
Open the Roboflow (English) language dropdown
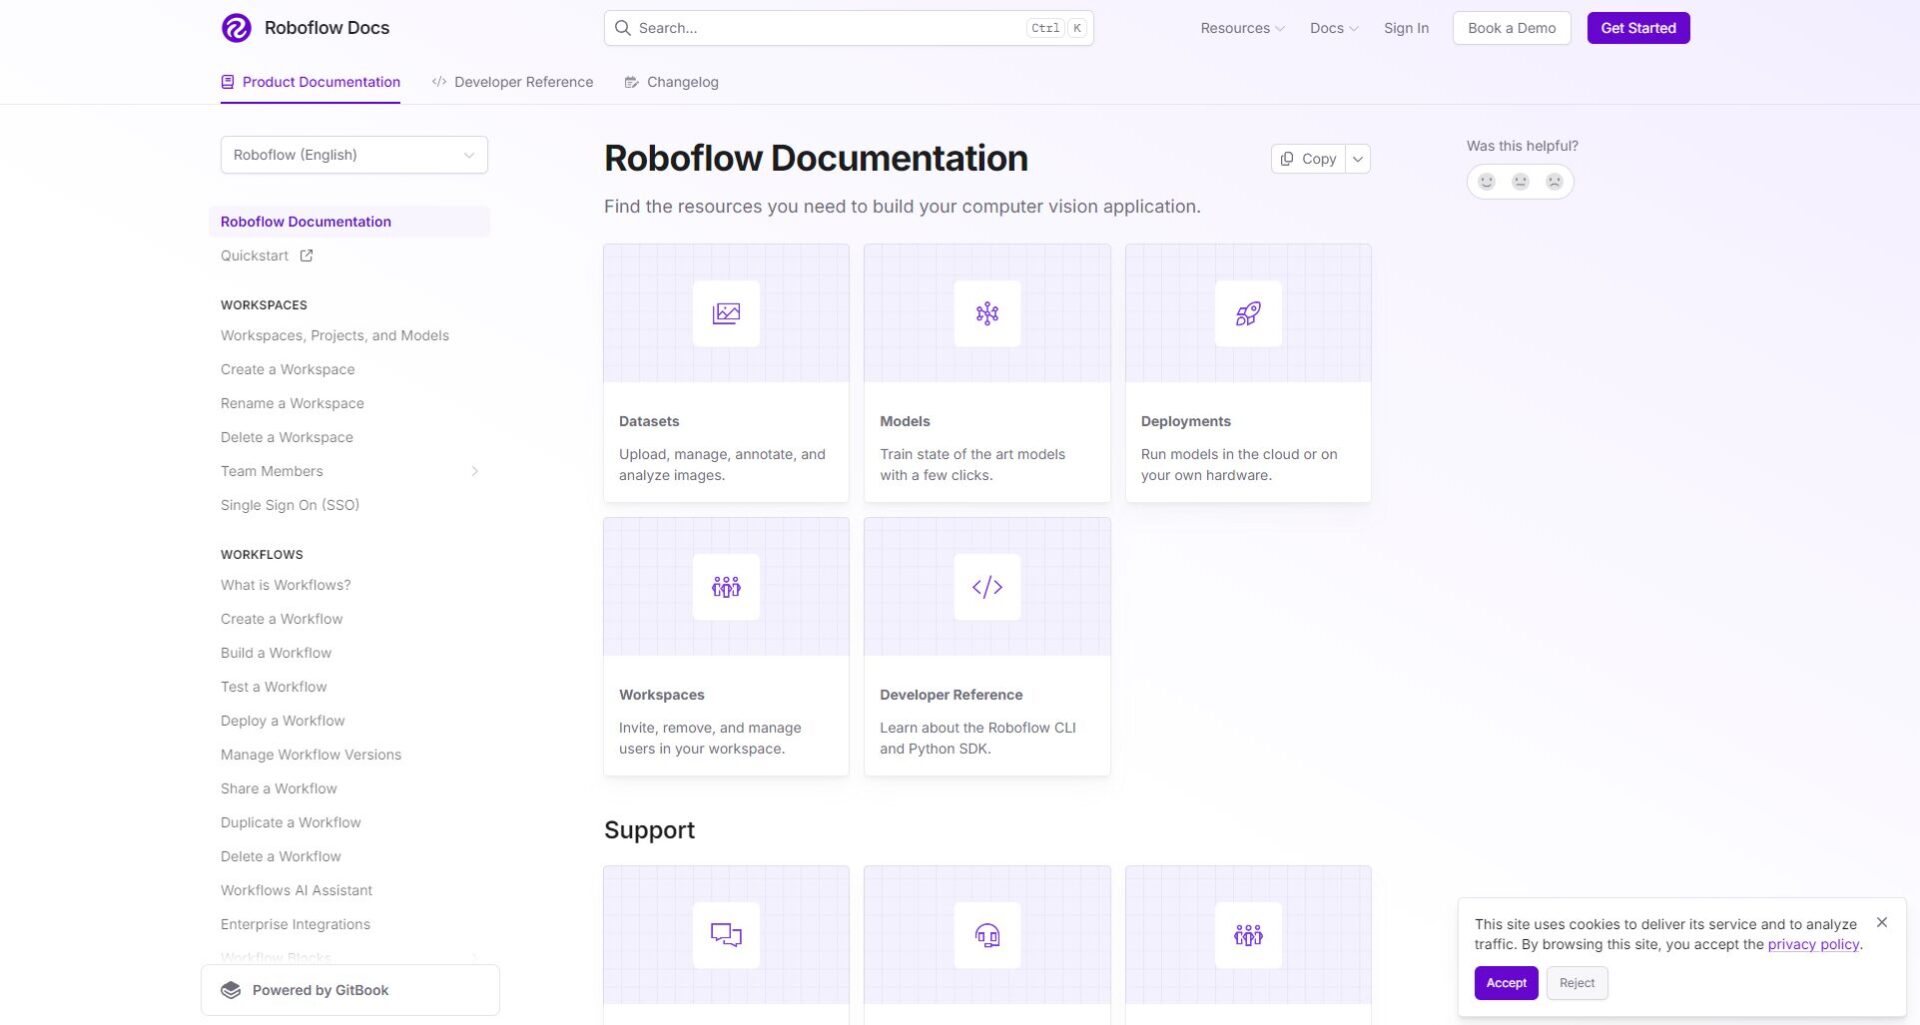[x=354, y=155]
